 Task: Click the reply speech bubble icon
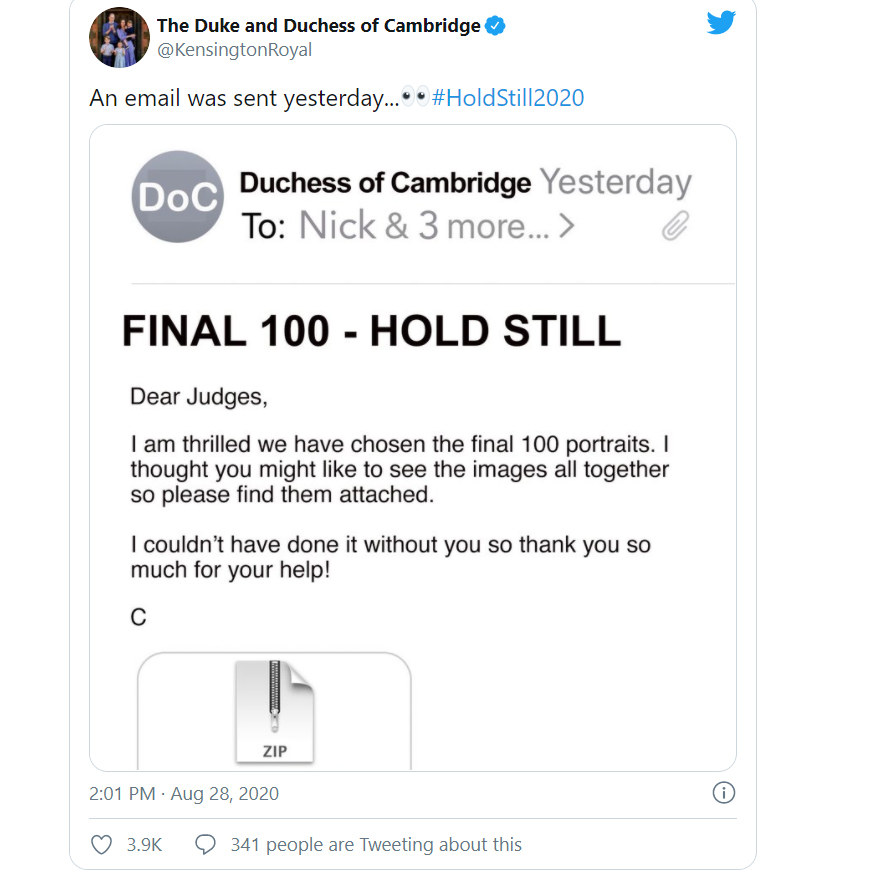pos(205,845)
